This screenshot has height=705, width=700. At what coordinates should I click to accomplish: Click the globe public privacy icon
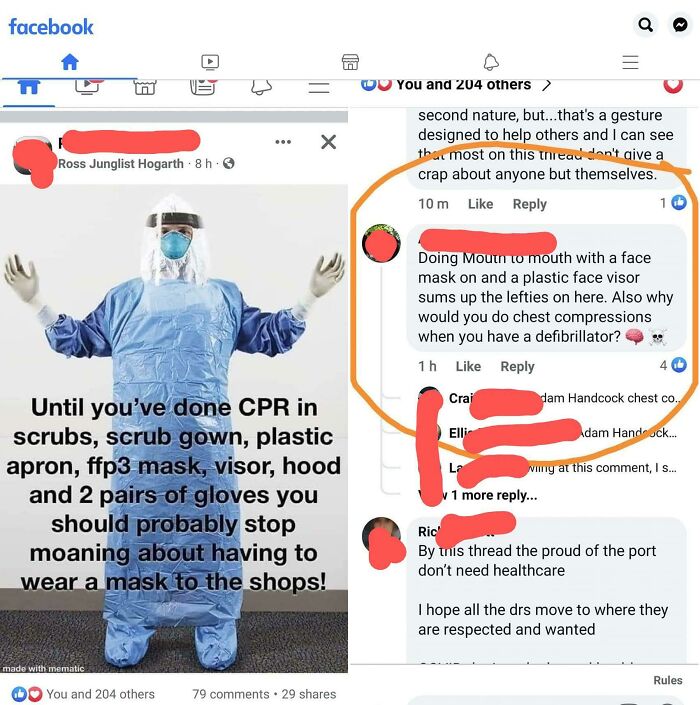point(228,163)
